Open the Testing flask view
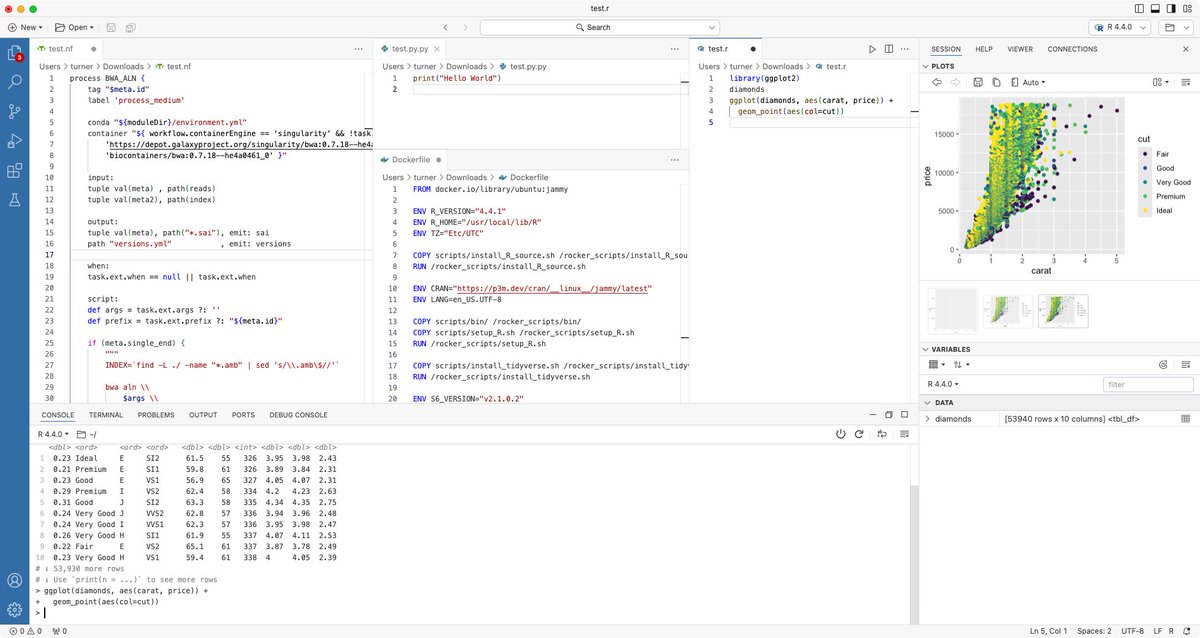The width and height of the screenshot is (1200, 638). pyautogui.click(x=15, y=200)
